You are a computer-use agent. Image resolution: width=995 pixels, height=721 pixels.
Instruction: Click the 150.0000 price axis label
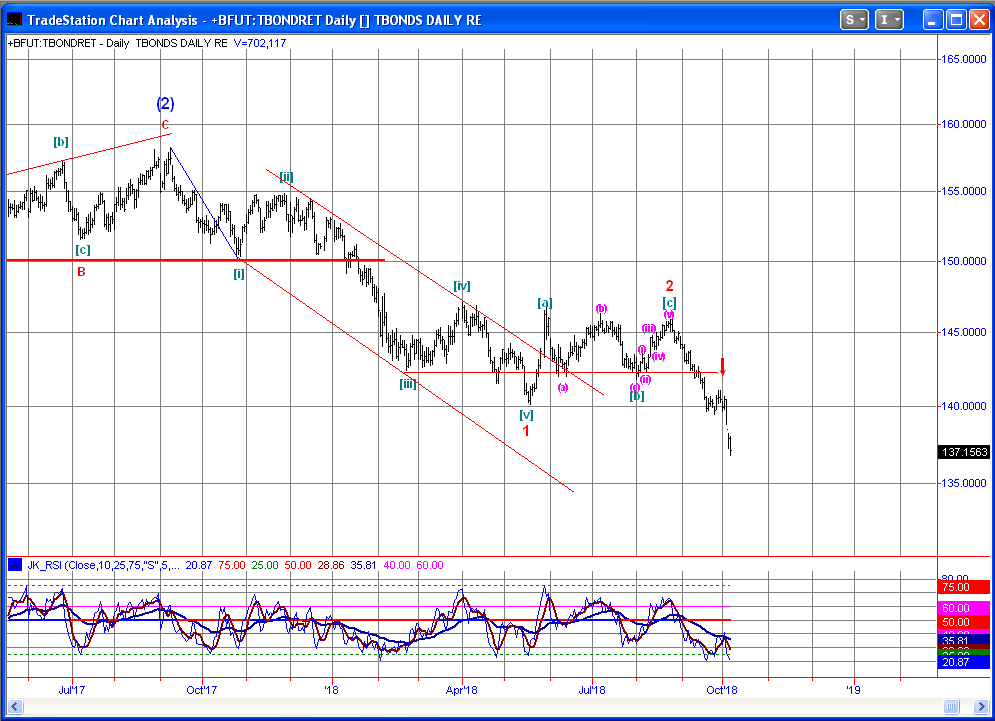[x=963, y=261]
